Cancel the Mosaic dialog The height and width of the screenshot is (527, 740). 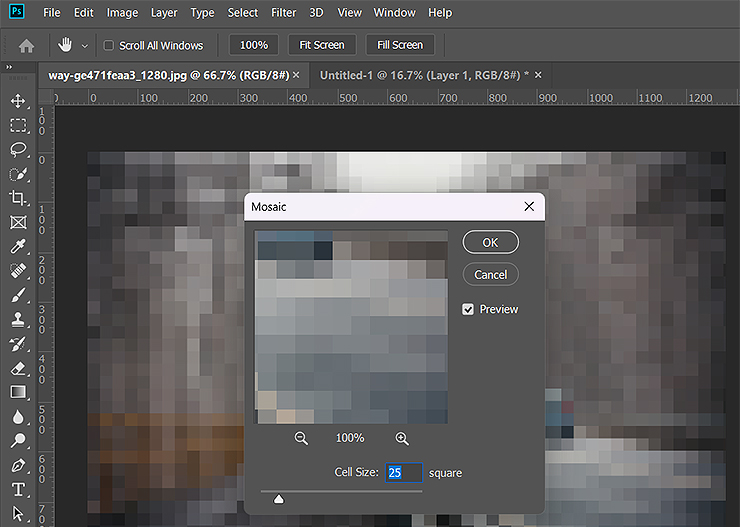490,275
